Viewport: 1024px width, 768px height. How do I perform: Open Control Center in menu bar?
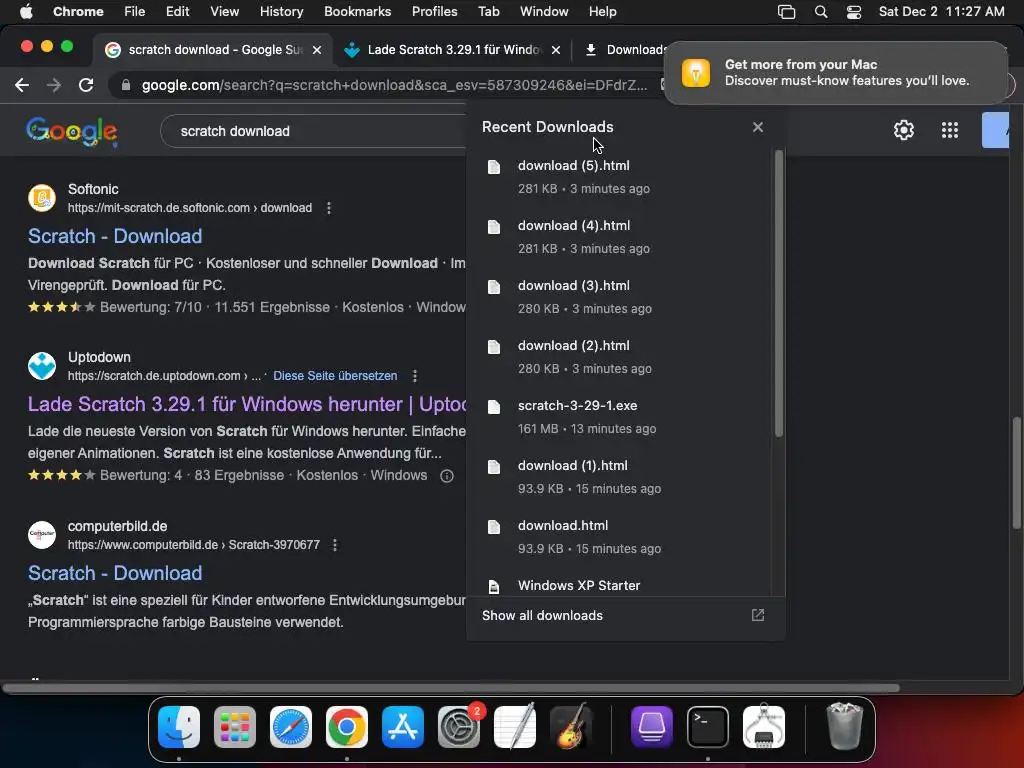coord(854,12)
